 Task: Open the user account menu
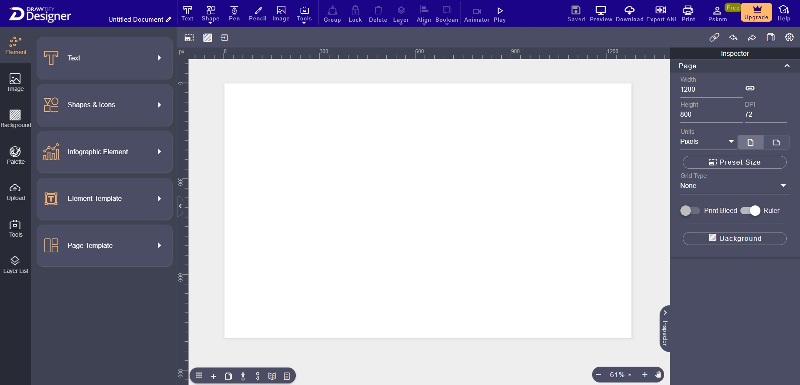pyautogui.click(x=717, y=14)
